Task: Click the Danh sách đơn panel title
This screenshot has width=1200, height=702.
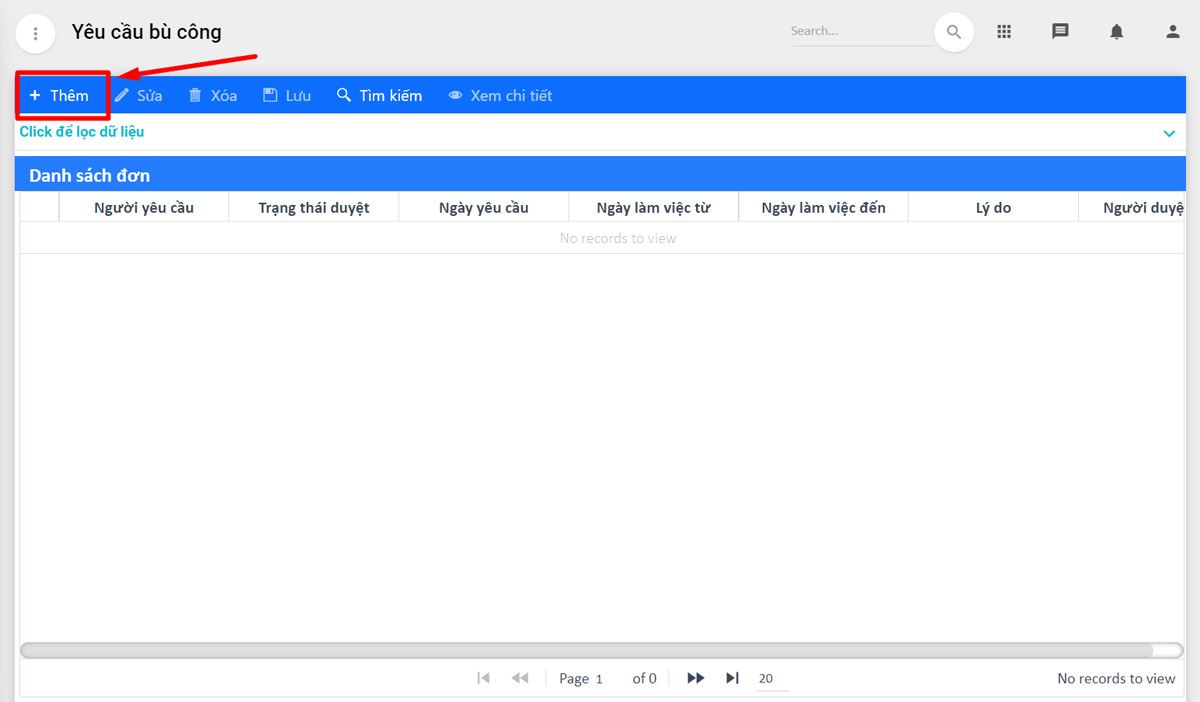Action: (90, 176)
